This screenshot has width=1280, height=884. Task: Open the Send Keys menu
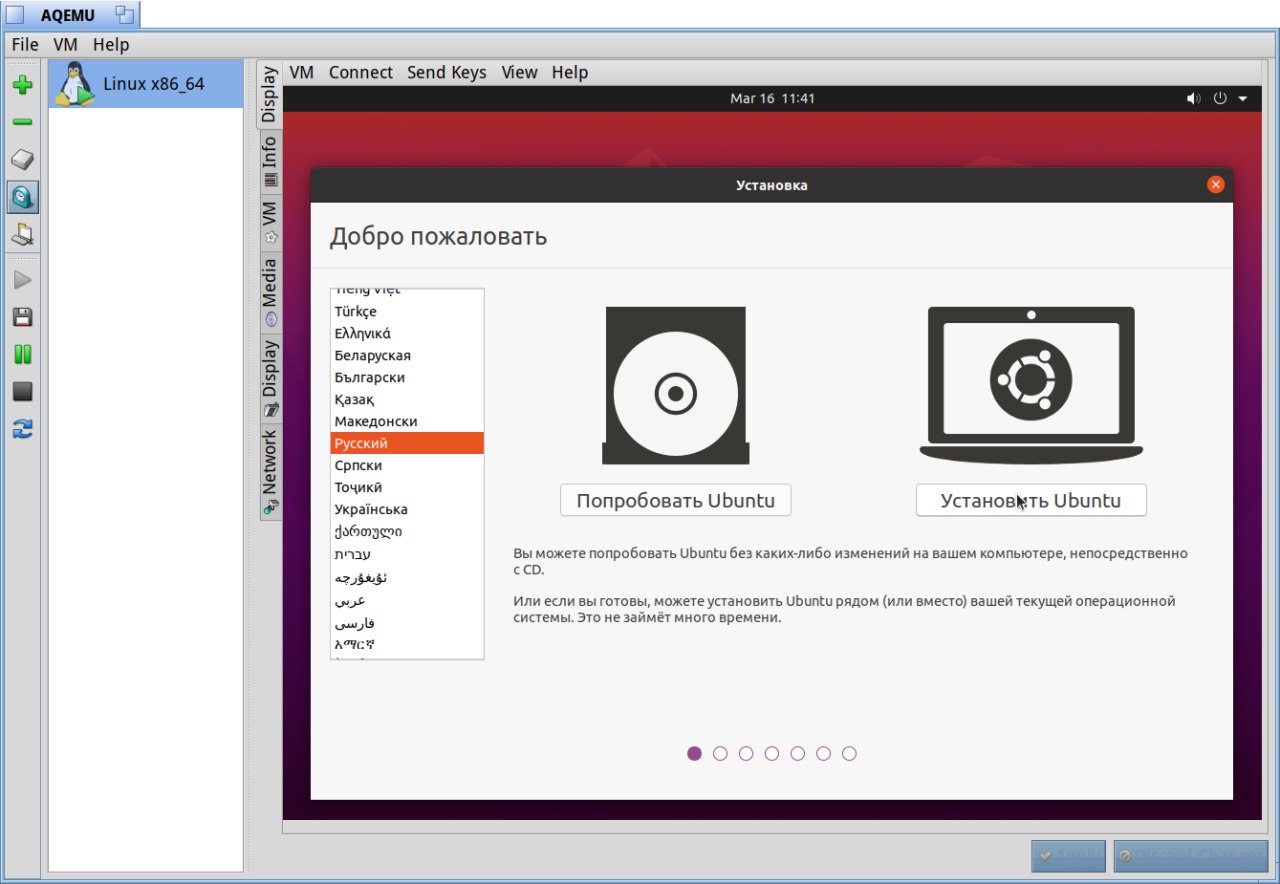[x=447, y=72]
